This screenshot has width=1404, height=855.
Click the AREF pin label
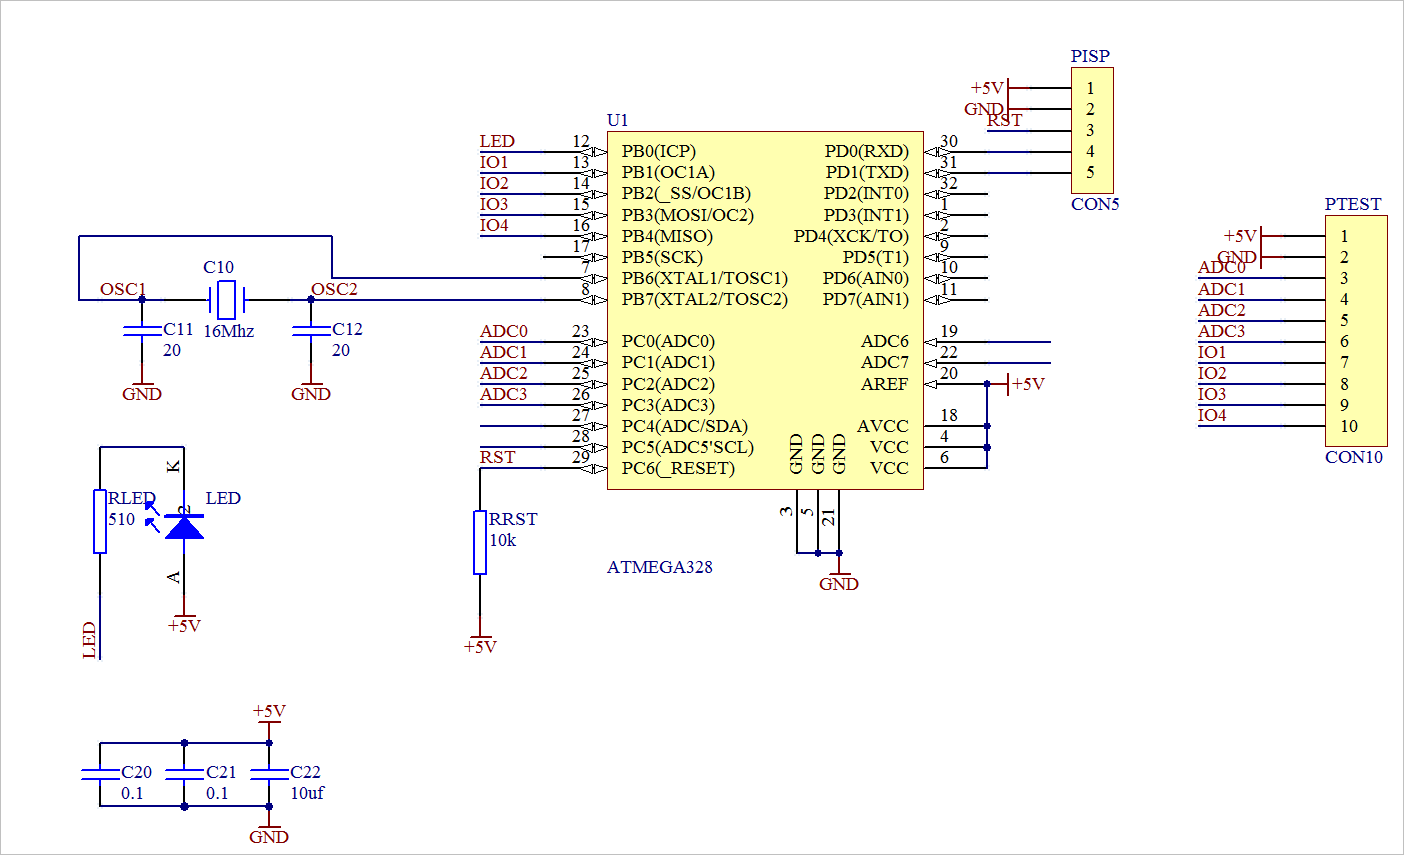[x=885, y=384]
